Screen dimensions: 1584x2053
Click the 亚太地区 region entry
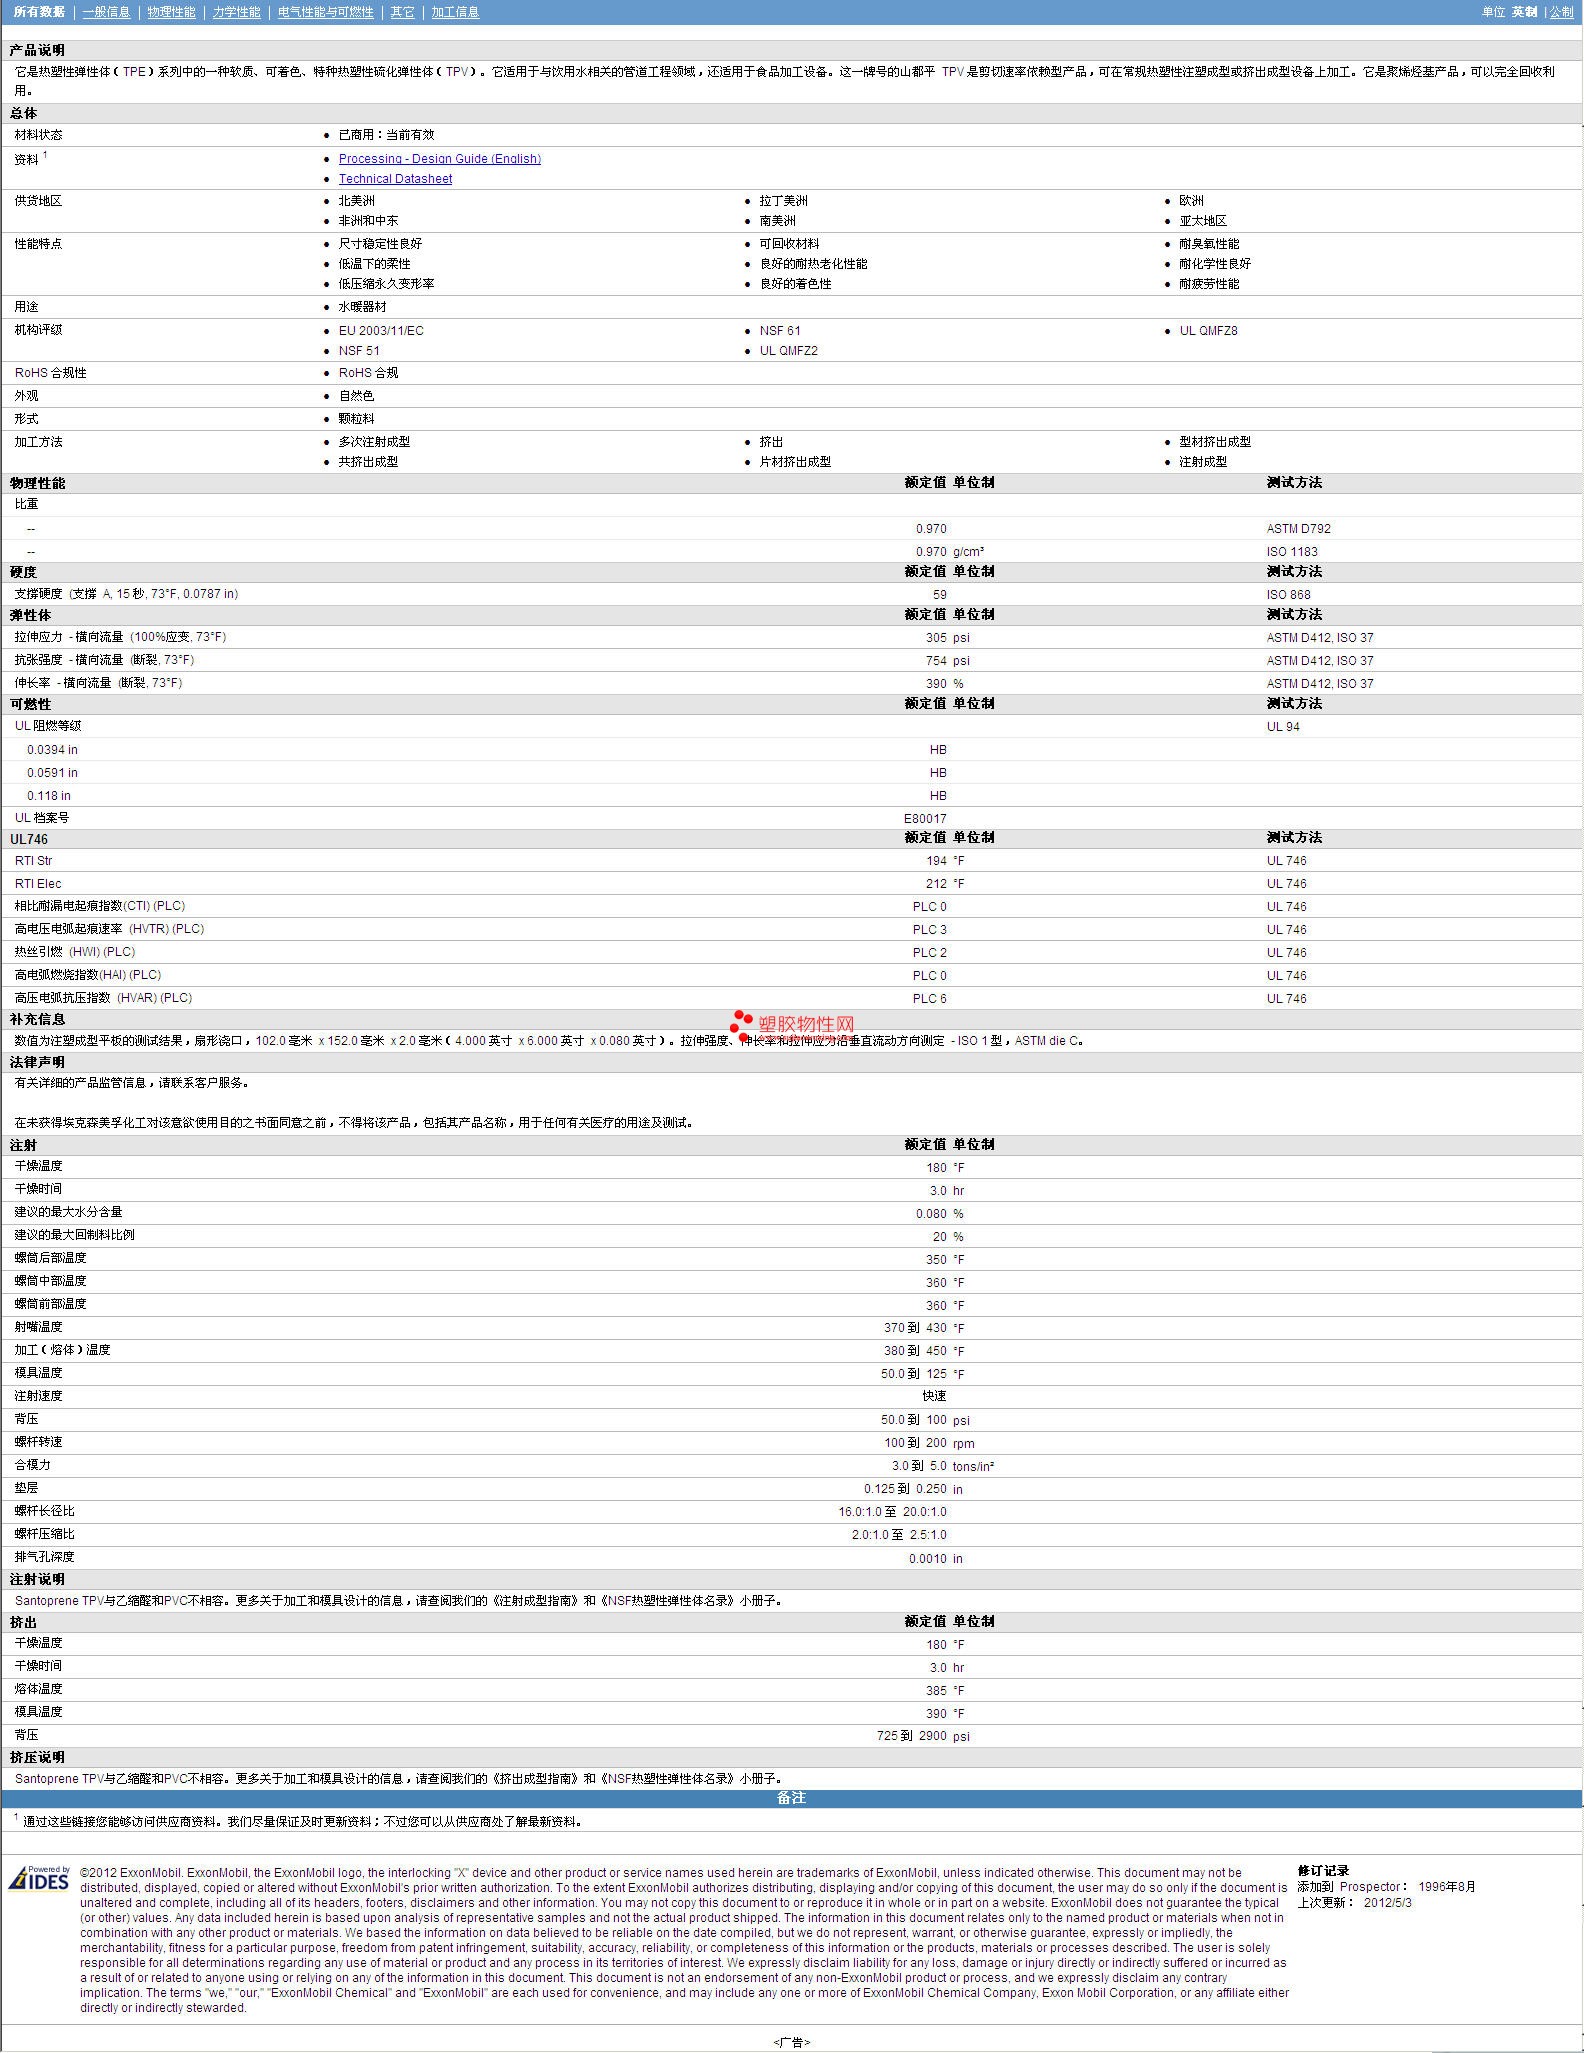(x=1202, y=221)
